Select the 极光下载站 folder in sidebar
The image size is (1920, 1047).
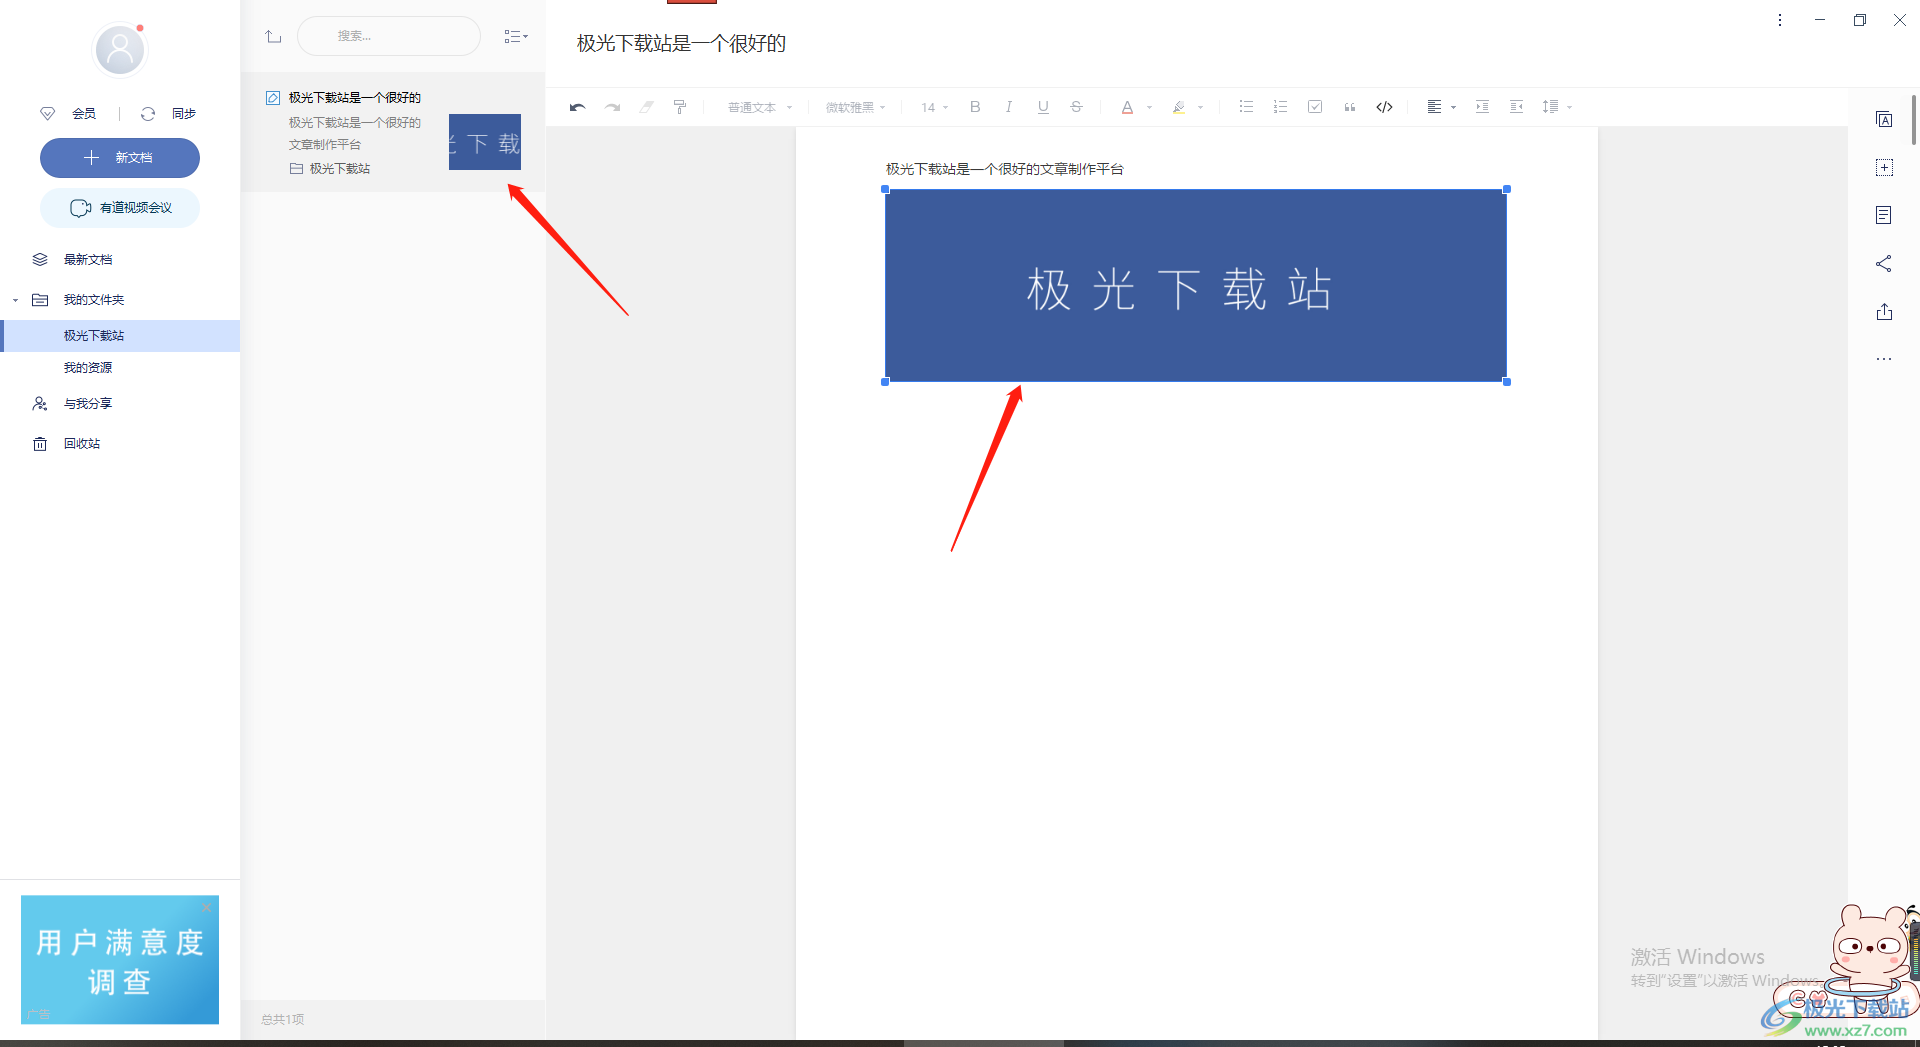(120, 336)
